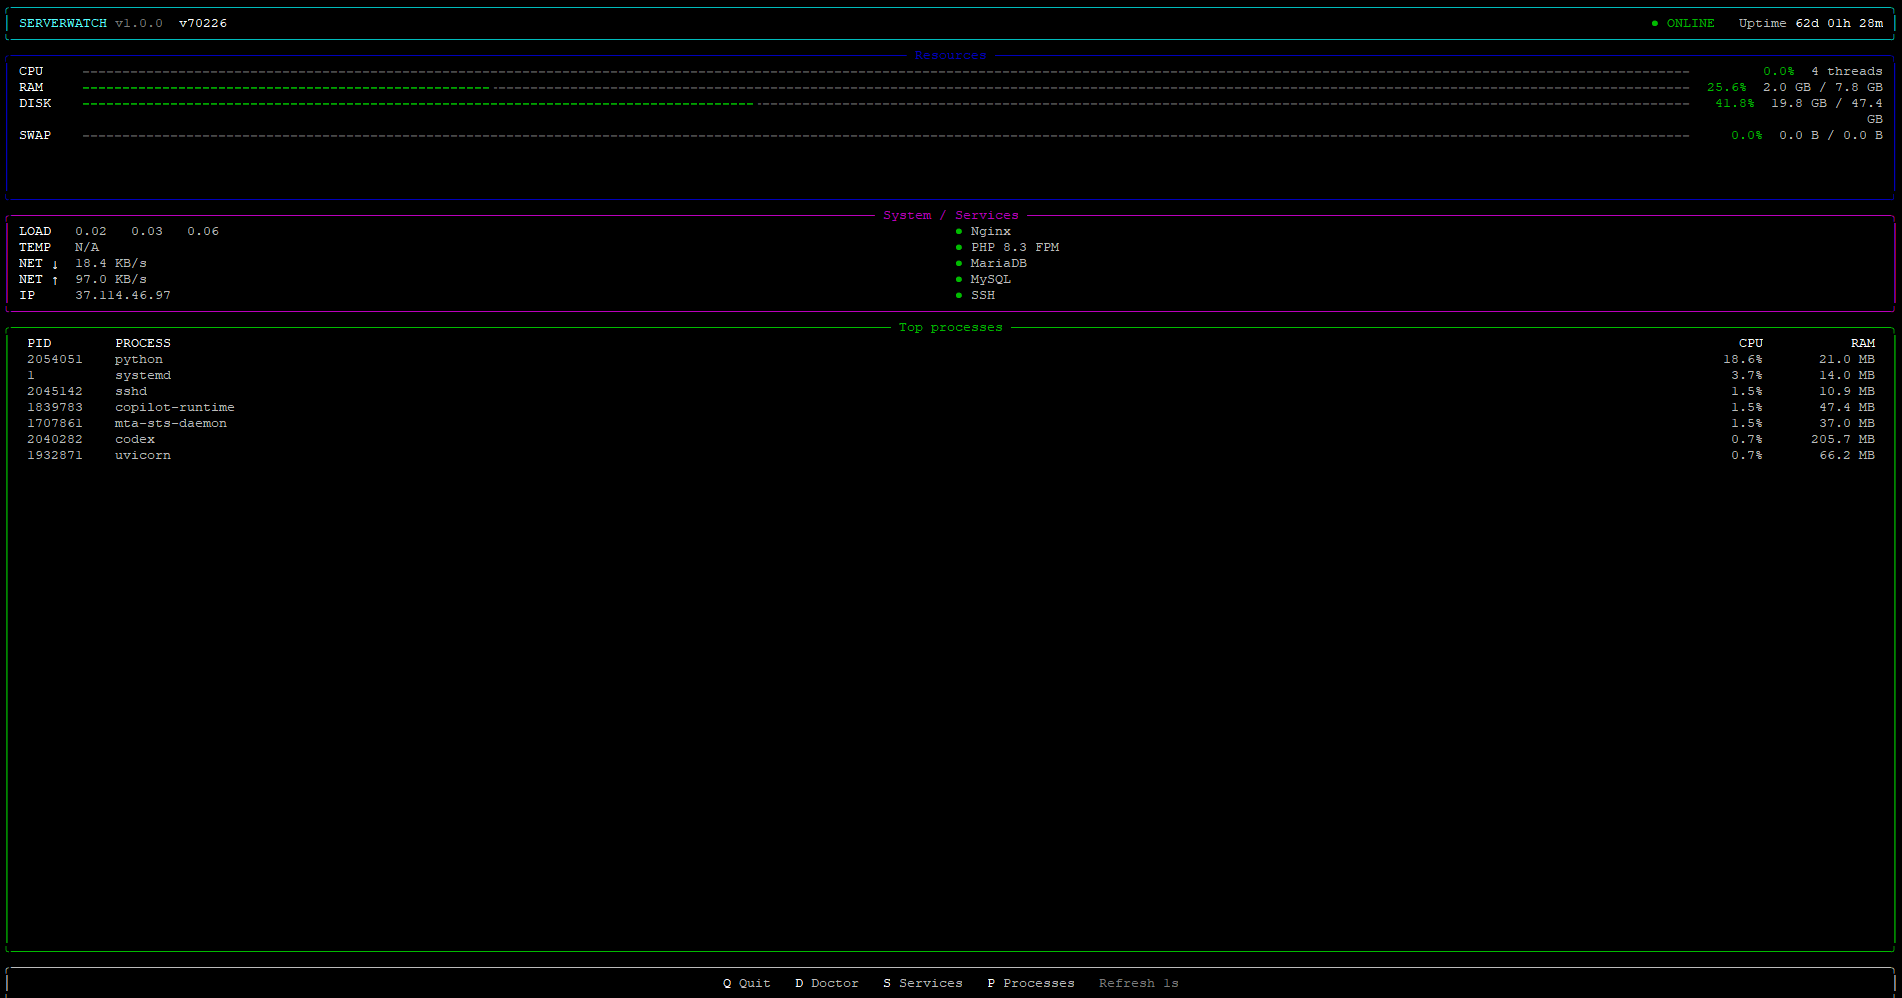The image size is (1902, 998).
Task: Click the status dot beside SSH
Action: pyautogui.click(x=959, y=295)
